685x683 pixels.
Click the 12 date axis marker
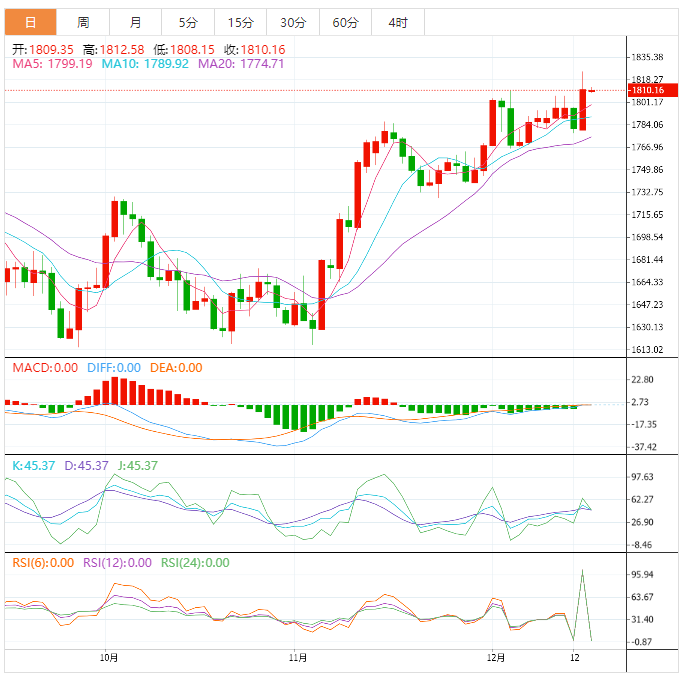coord(575,658)
